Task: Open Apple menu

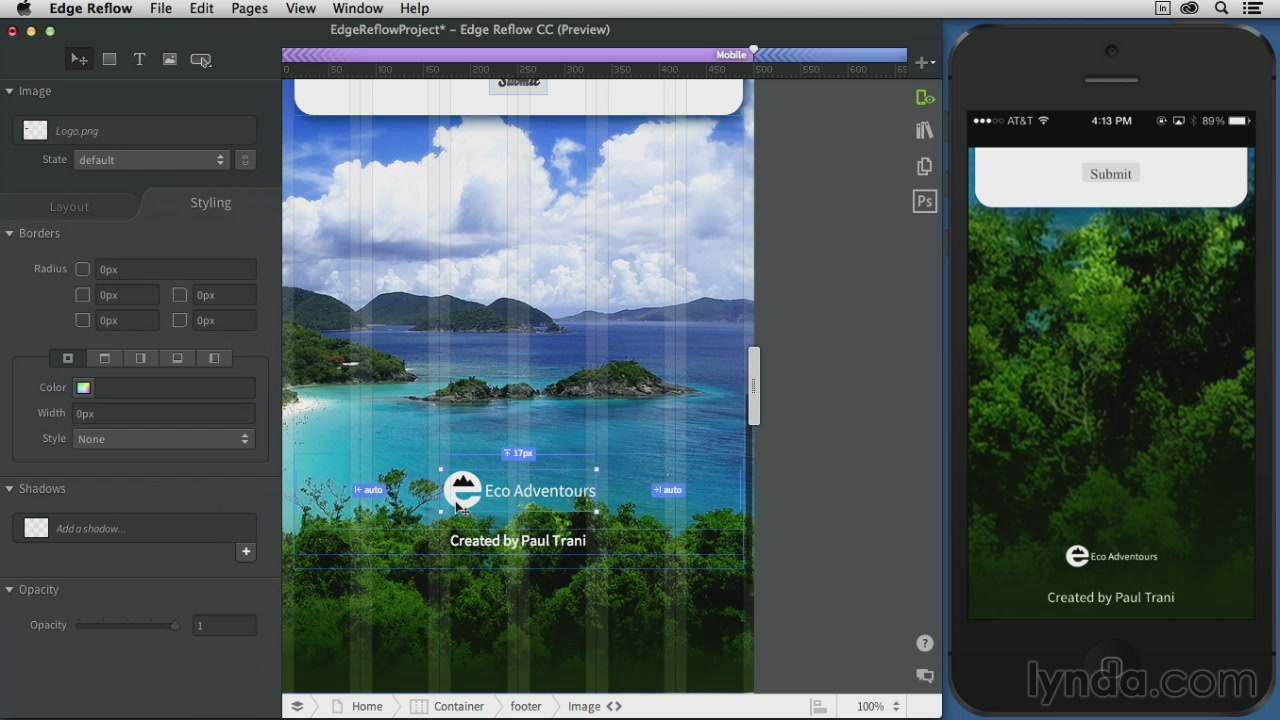Action: tap(23, 9)
